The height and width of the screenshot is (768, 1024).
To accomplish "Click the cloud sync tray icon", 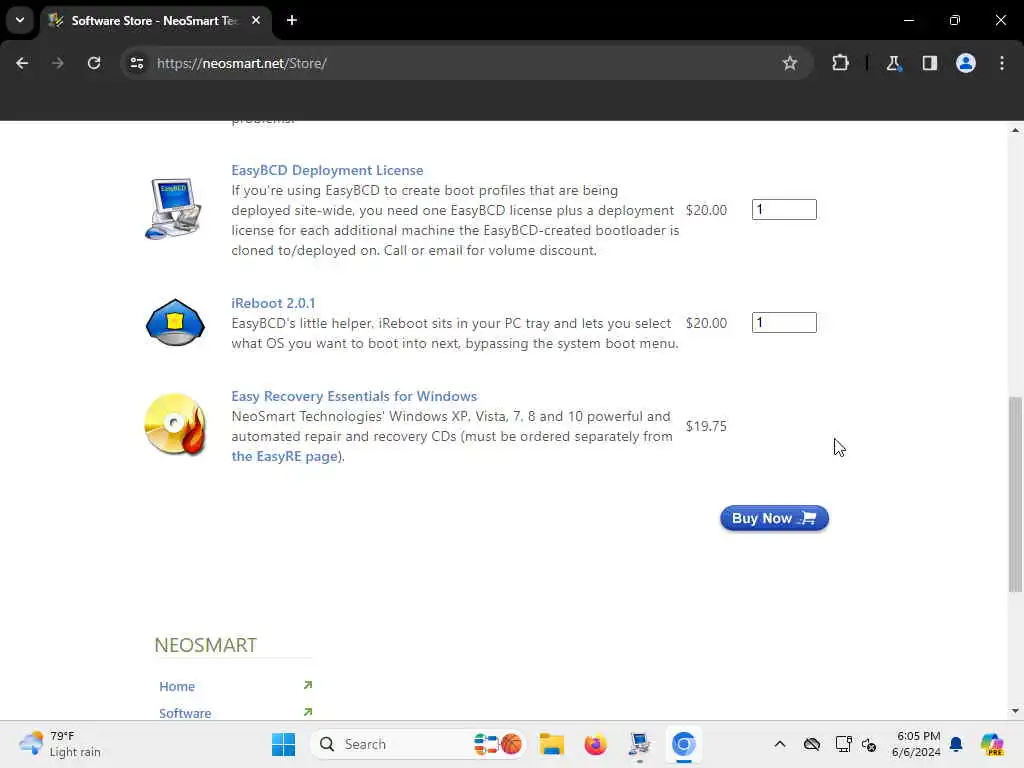I will tap(812, 744).
